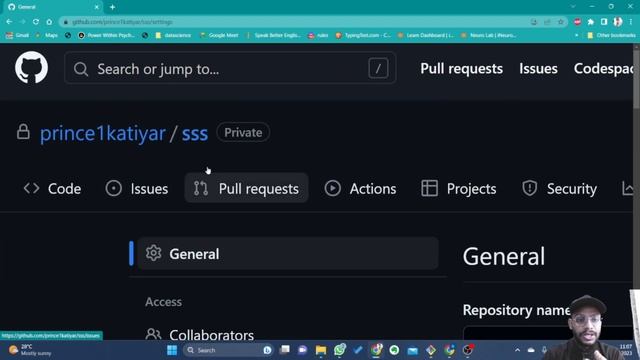Click the Private visibility badge
This screenshot has height=360, width=640.
coord(243,133)
